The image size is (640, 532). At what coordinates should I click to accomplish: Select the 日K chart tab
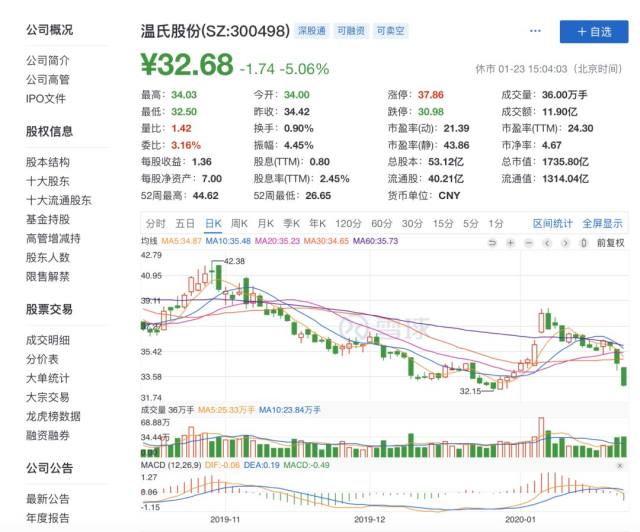213,223
